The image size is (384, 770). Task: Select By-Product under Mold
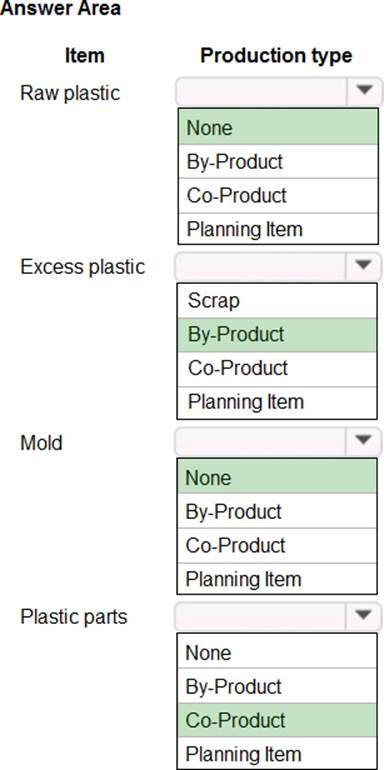(278, 511)
